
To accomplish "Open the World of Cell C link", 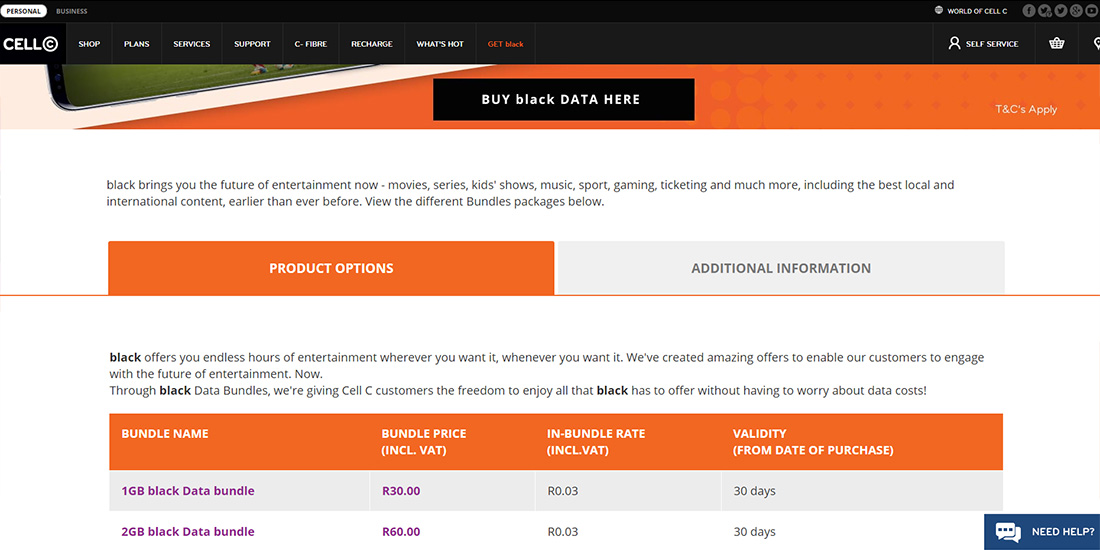I will [x=977, y=11].
